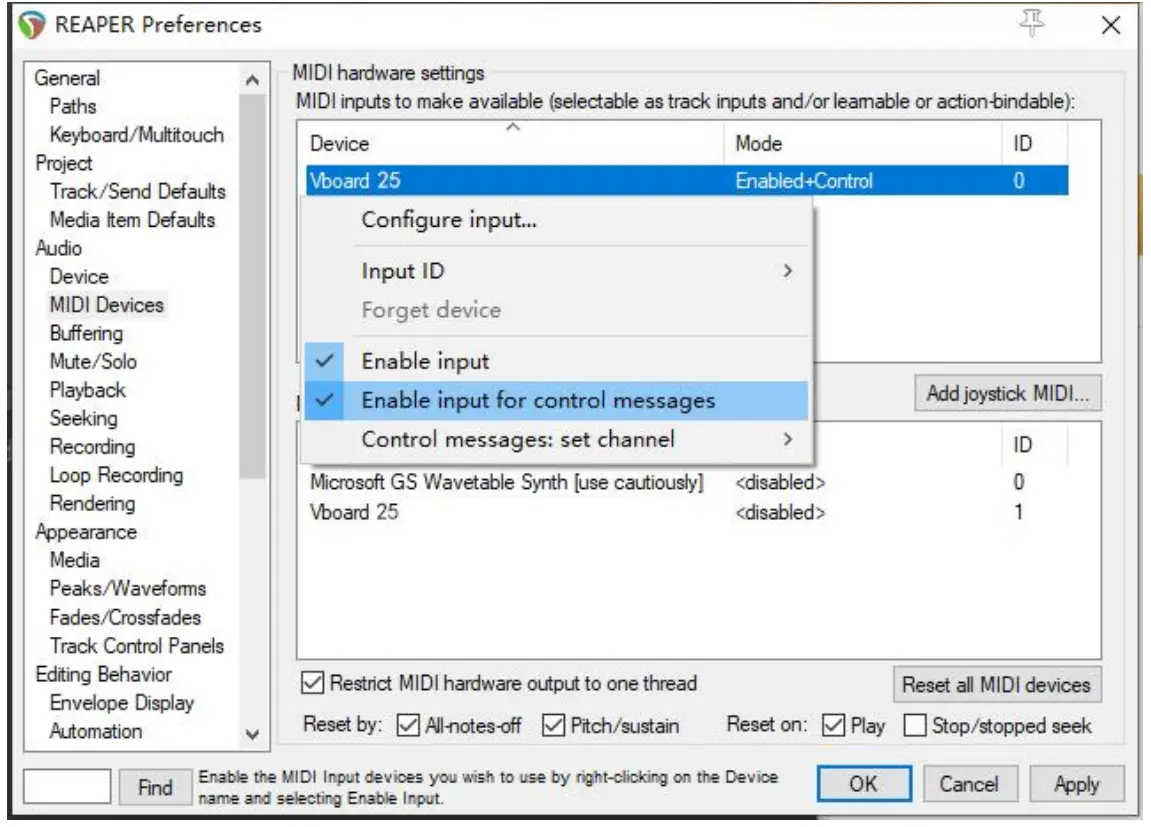Choose Configure input... from context menu
The height and width of the screenshot is (827, 1151).
coord(449,221)
